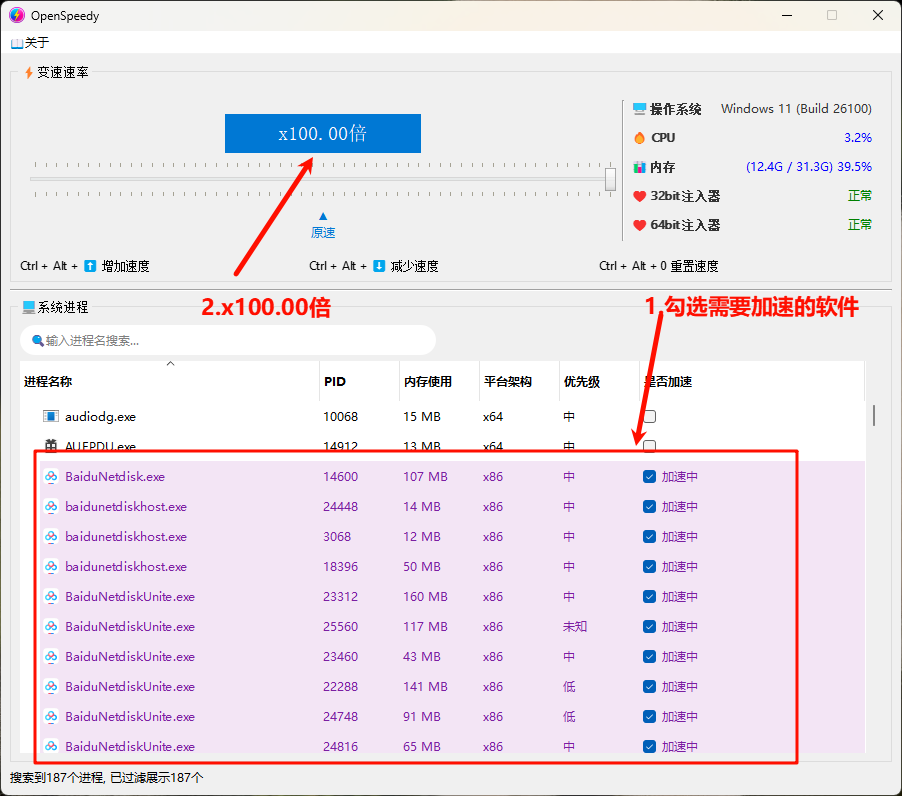902x796 pixels.
Task: Open the 关于 menu
Action: [29, 42]
